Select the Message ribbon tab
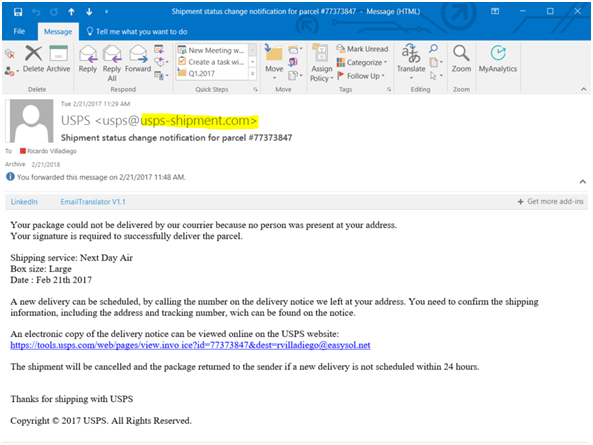The width and height of the screenshot is (593, 445). coord(58,32)
